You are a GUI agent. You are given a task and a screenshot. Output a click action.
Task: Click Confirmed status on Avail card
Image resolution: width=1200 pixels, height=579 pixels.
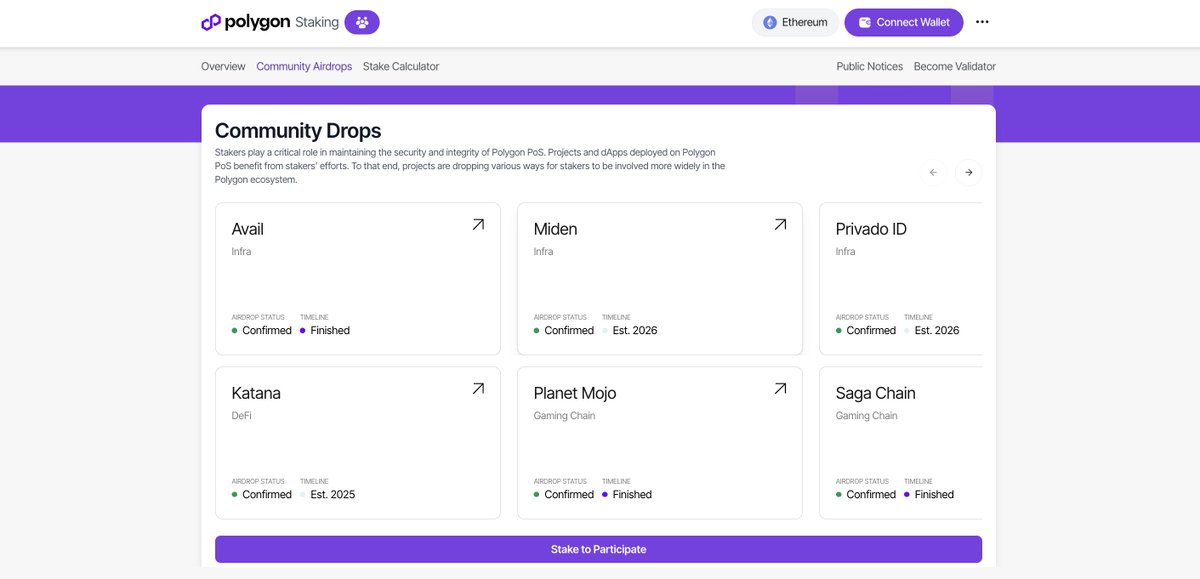262,330
